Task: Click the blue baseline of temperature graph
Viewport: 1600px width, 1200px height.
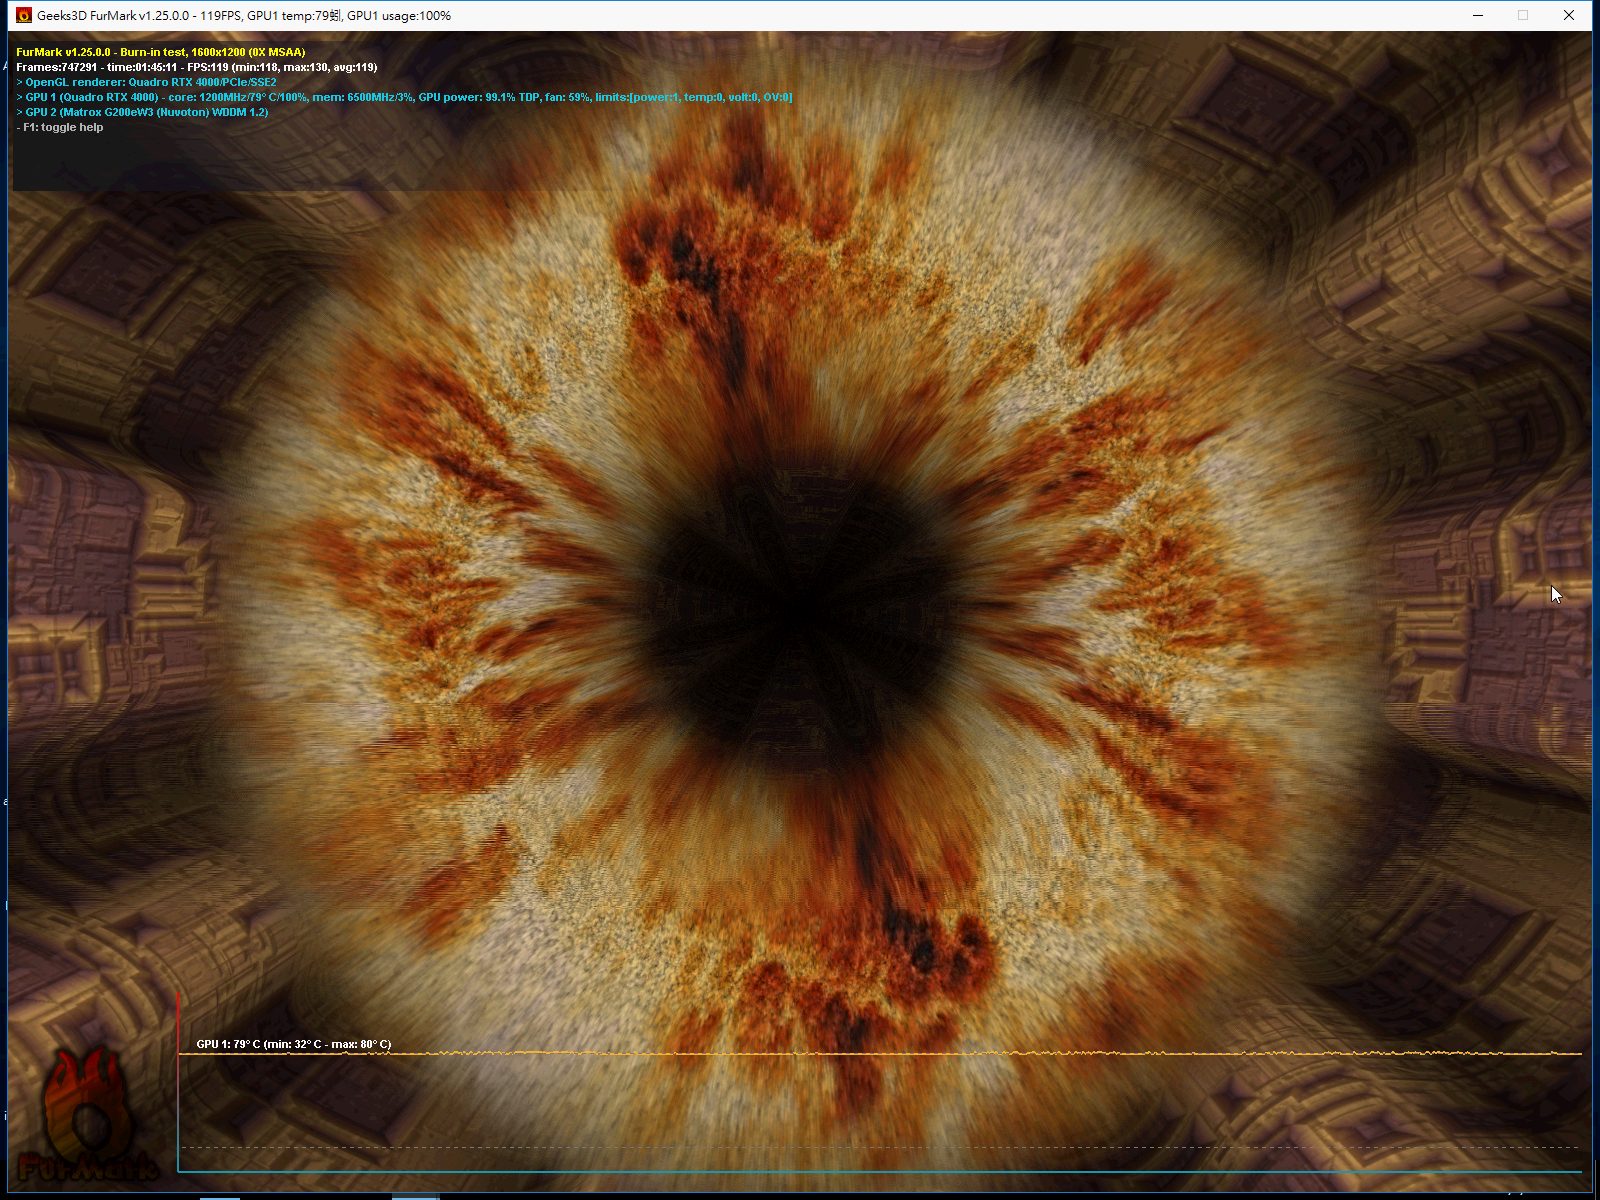Action: [x=880, y=1171]
